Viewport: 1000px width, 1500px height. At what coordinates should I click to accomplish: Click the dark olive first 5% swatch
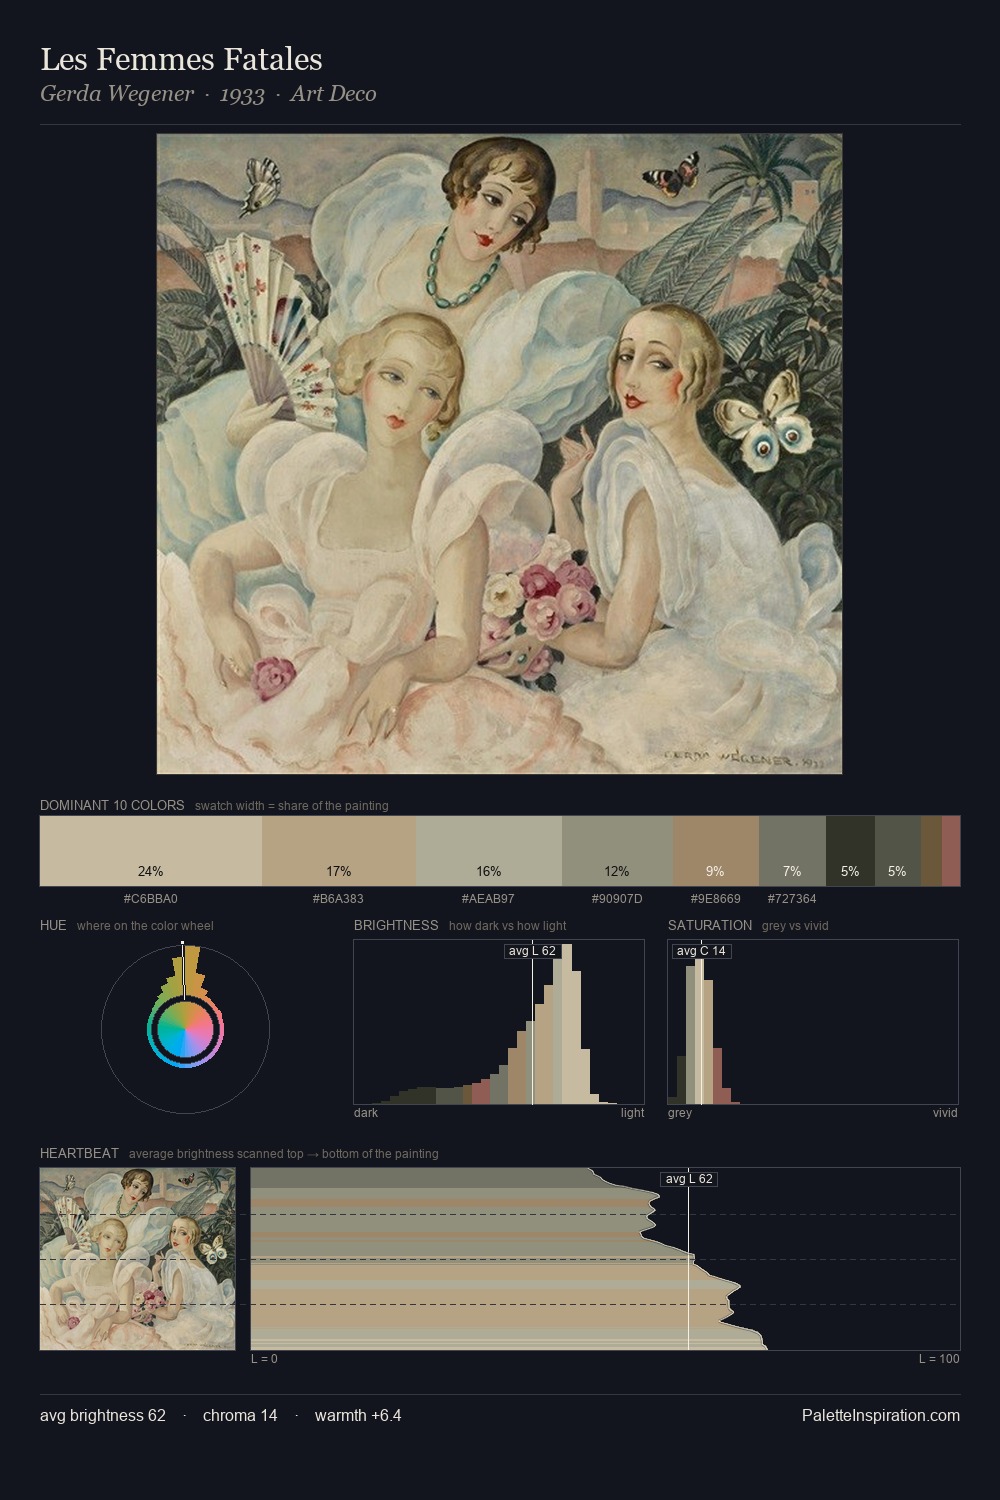[x=850, y=851]
